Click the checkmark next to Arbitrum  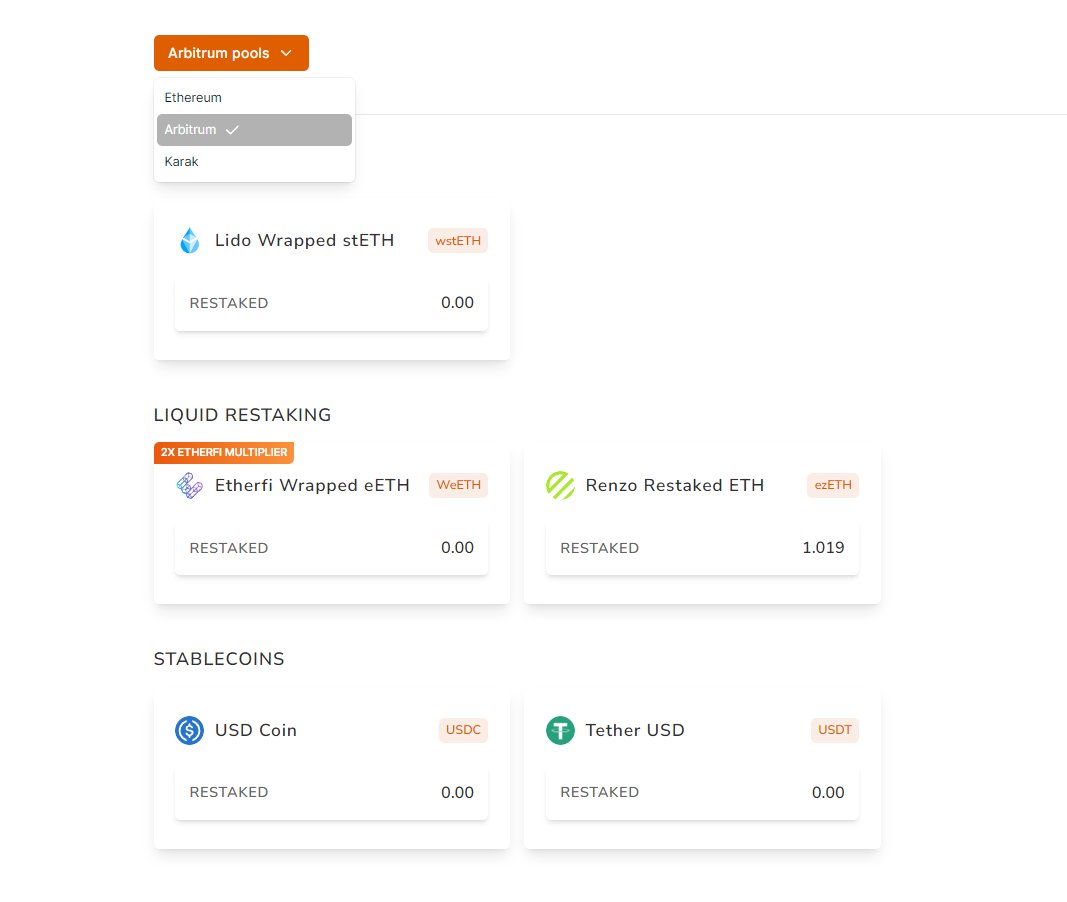tap(232, 130)
